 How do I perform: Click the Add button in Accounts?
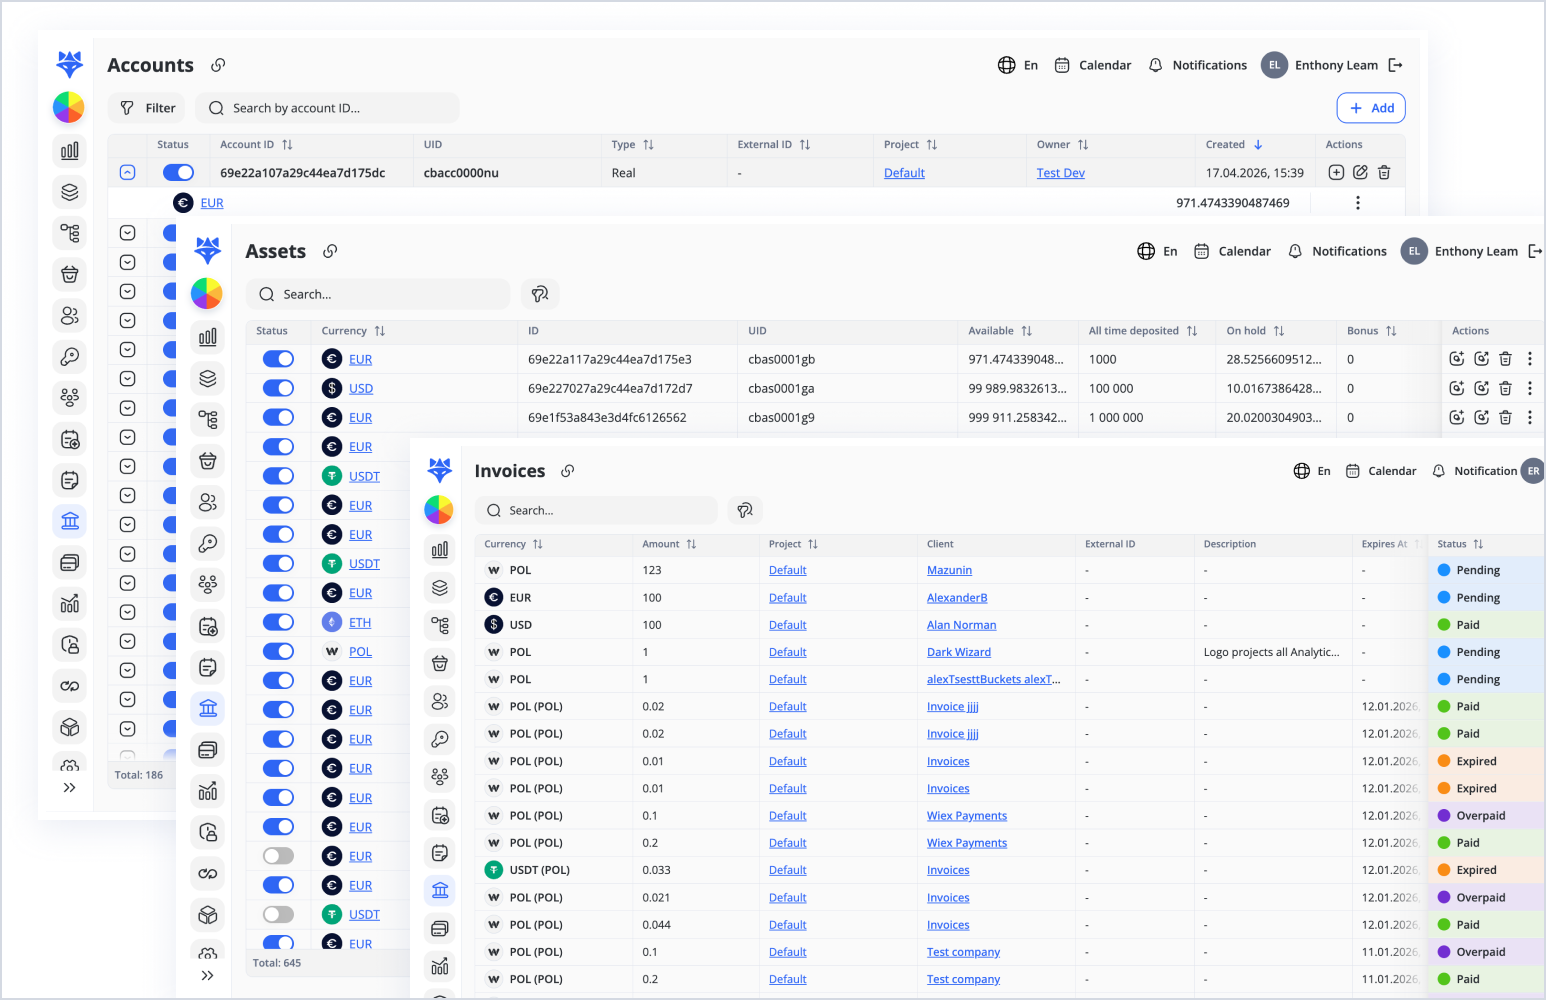(x=1371, y=108)
